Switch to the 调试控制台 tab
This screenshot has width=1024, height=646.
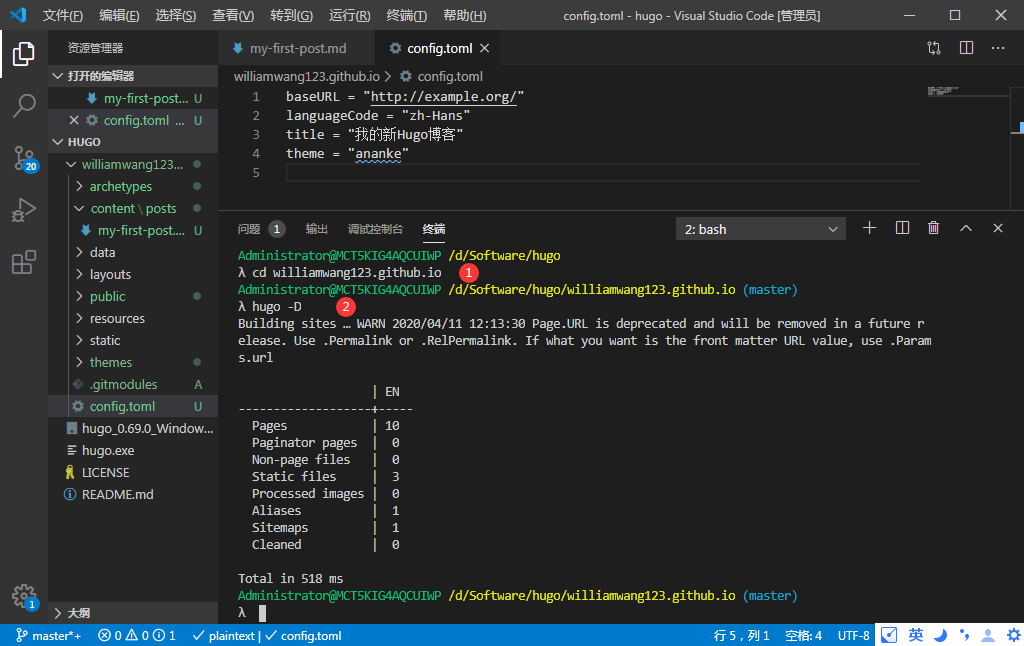(375, 229)
